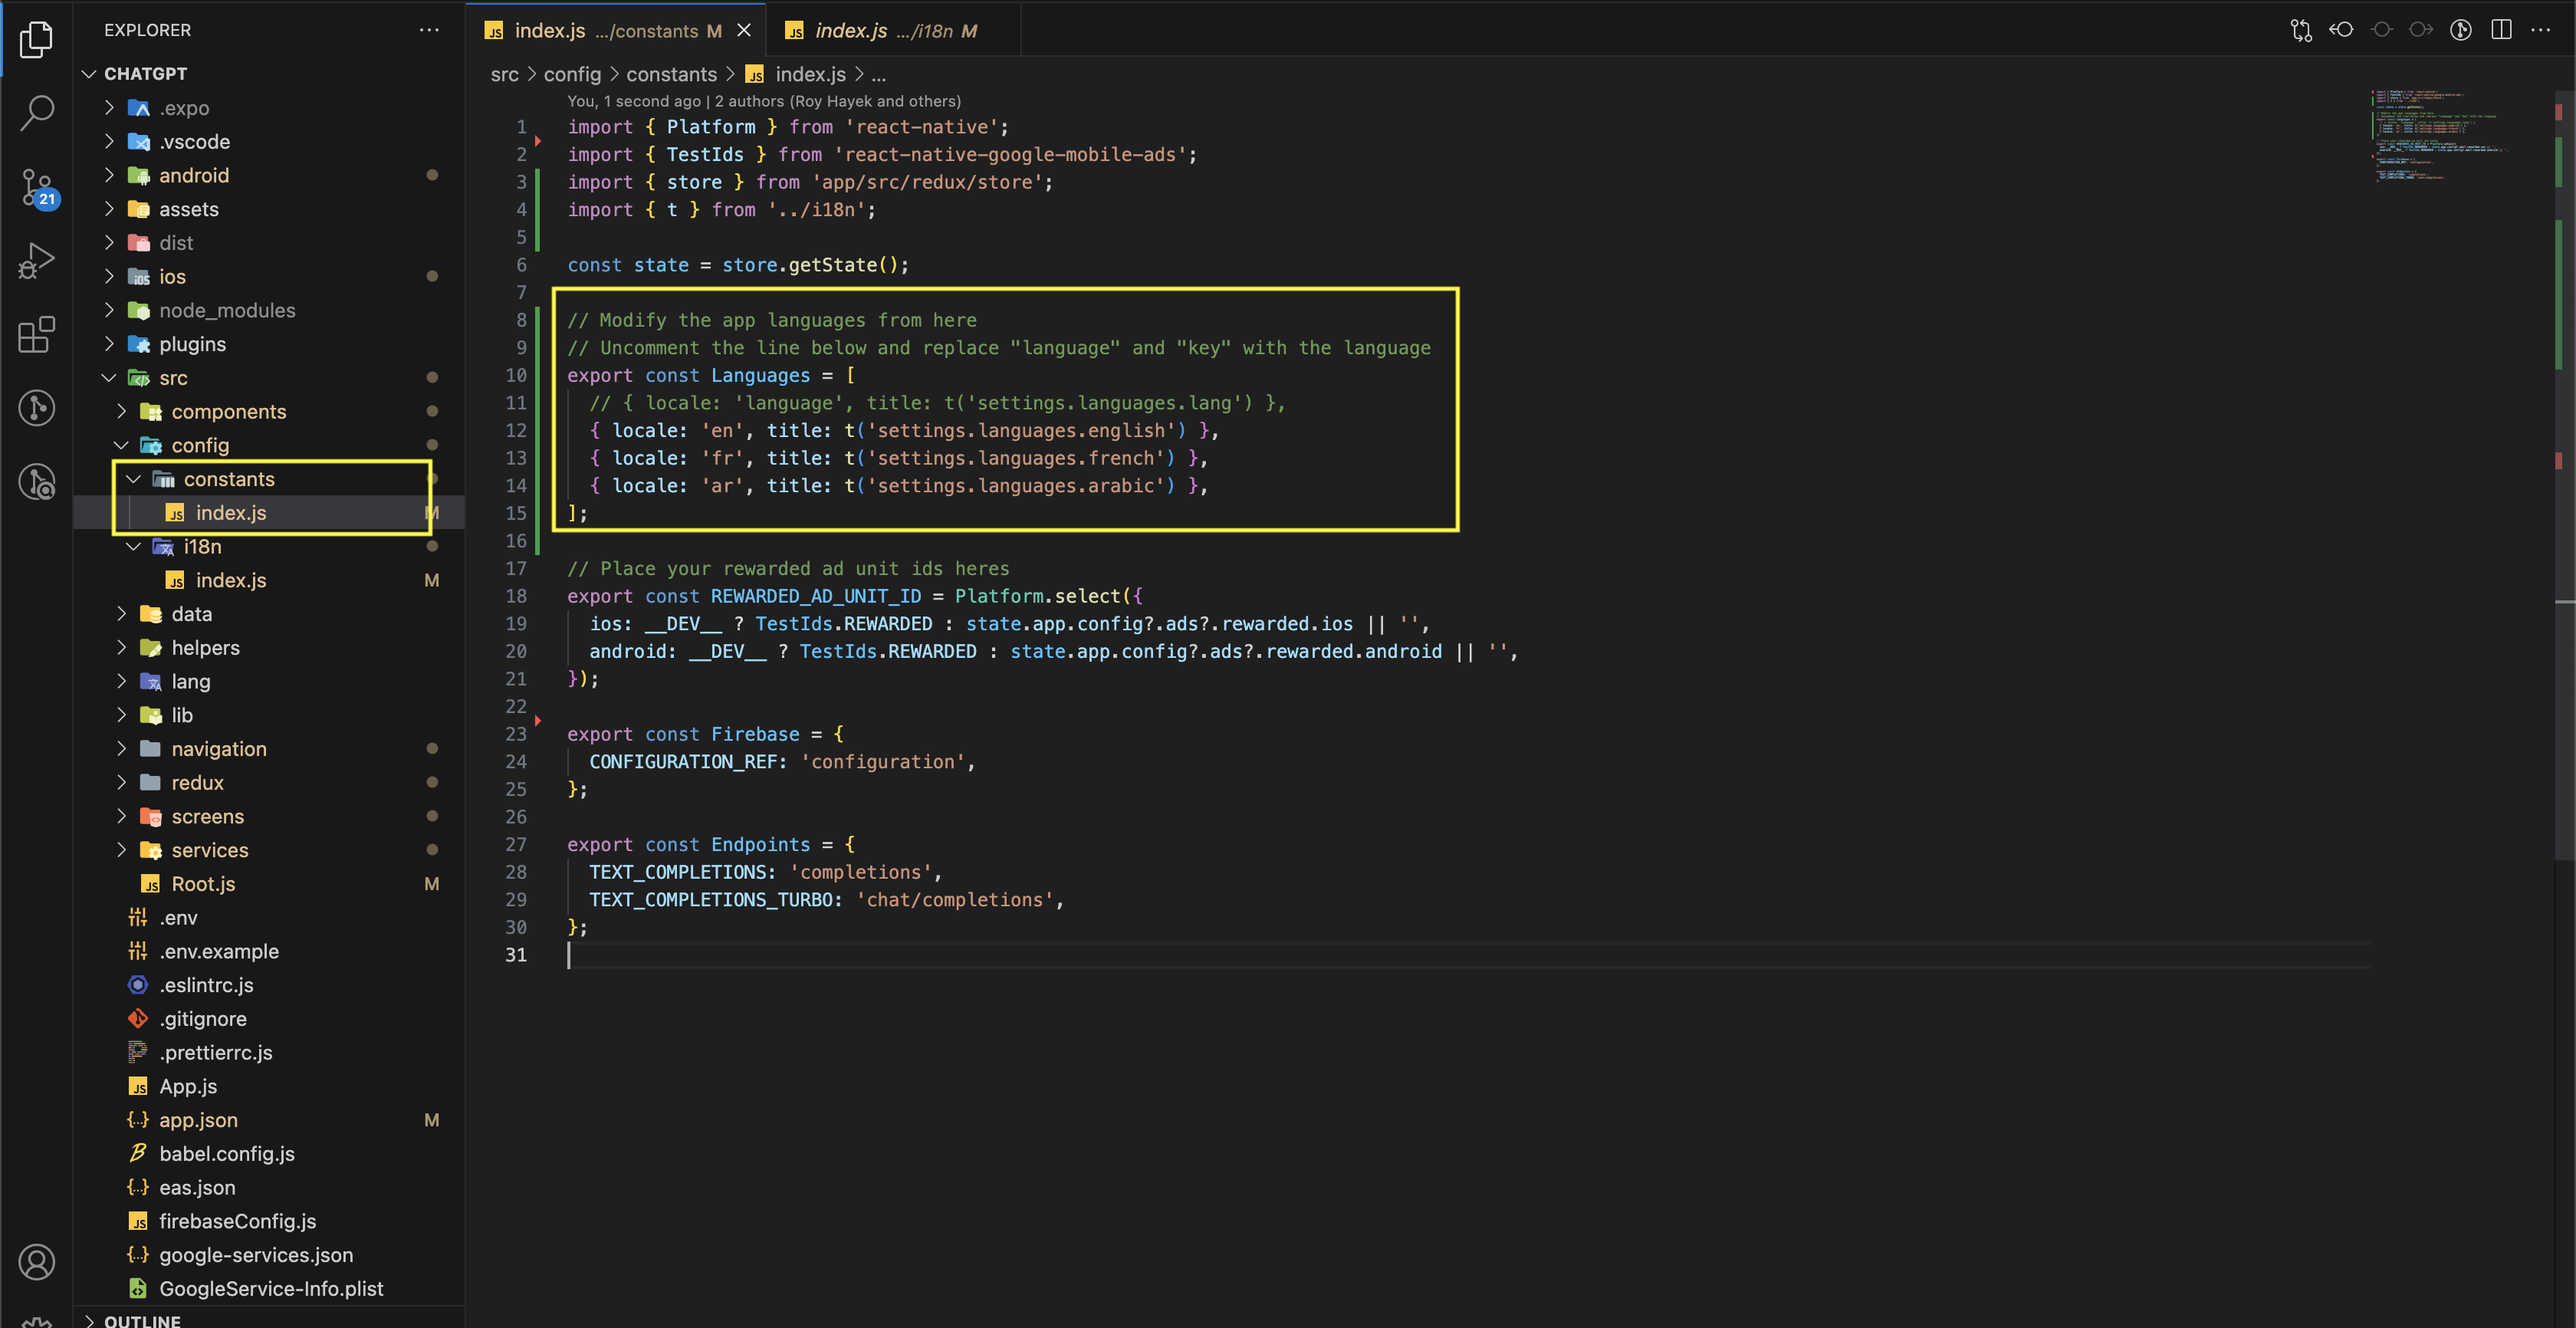The height and width of the screenshot is (1328, 2576).
Task: Open index.js under i18n folder
Action: [270, 581]
